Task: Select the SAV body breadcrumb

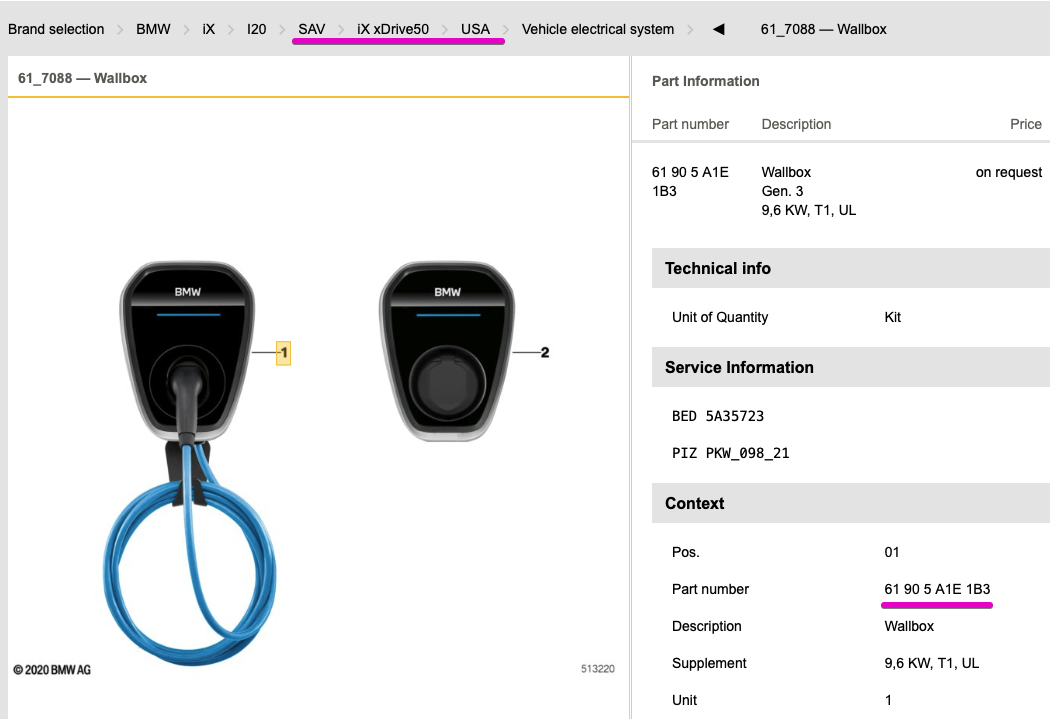Action: coord(311,29)
